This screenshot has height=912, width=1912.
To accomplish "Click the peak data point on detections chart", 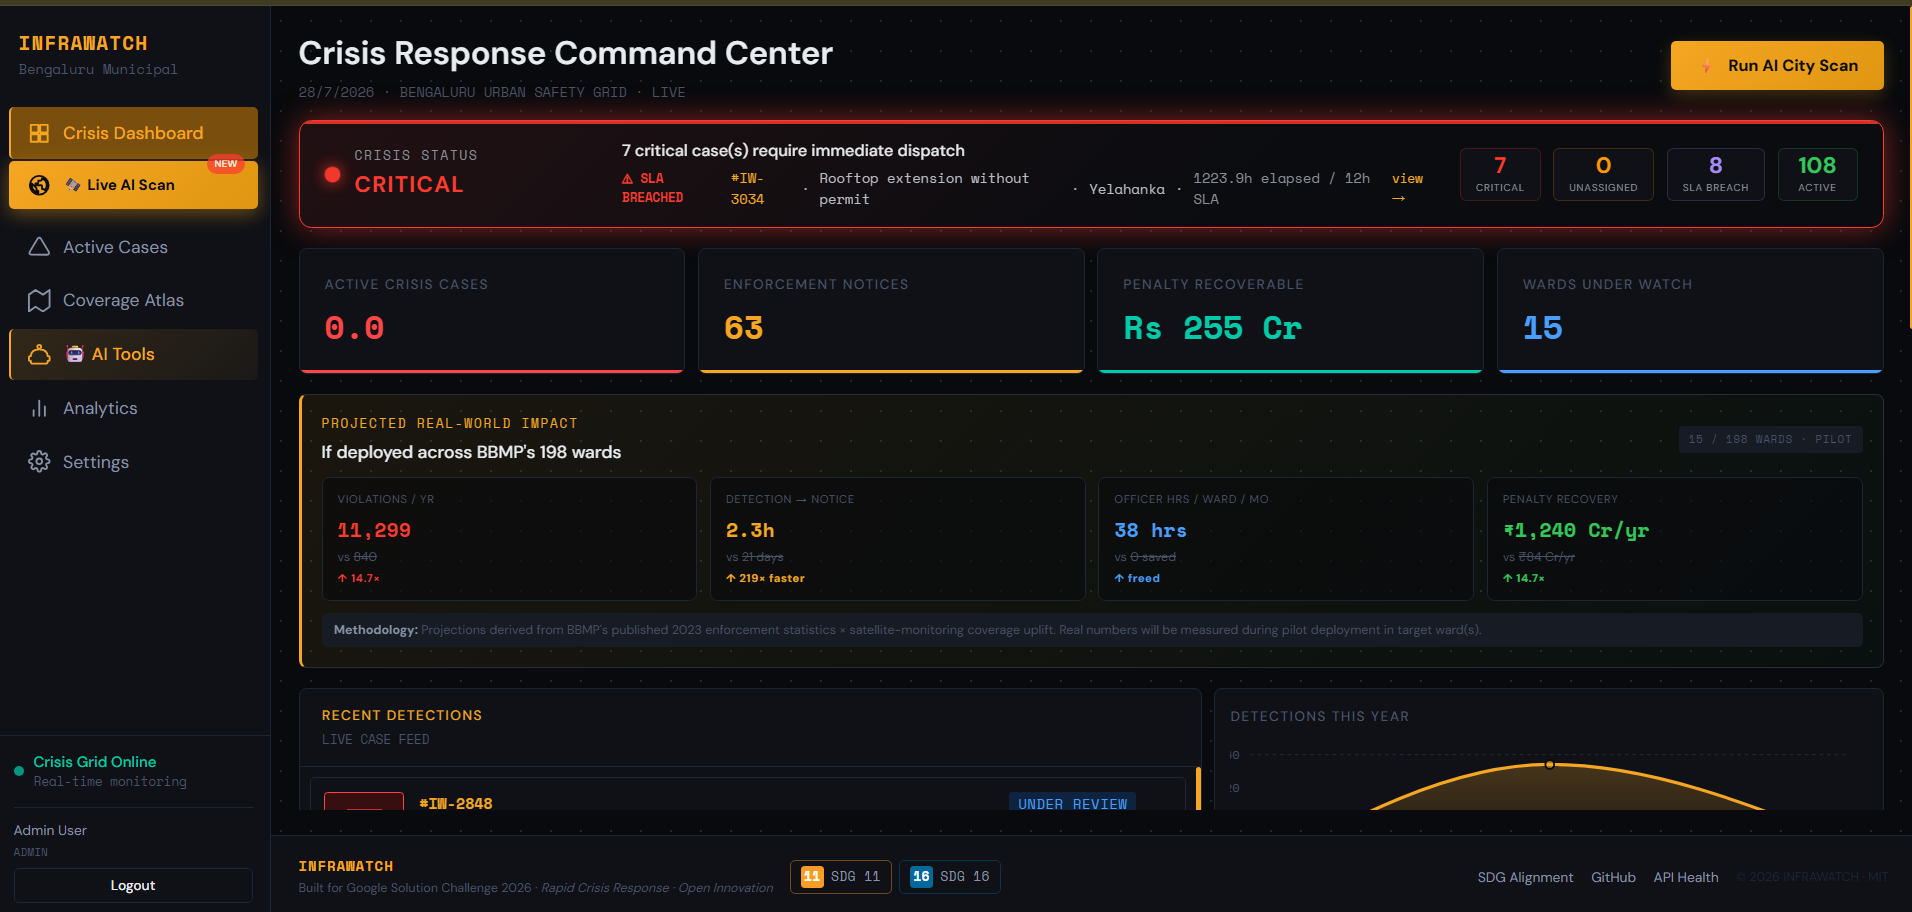I will [1549, 764].
